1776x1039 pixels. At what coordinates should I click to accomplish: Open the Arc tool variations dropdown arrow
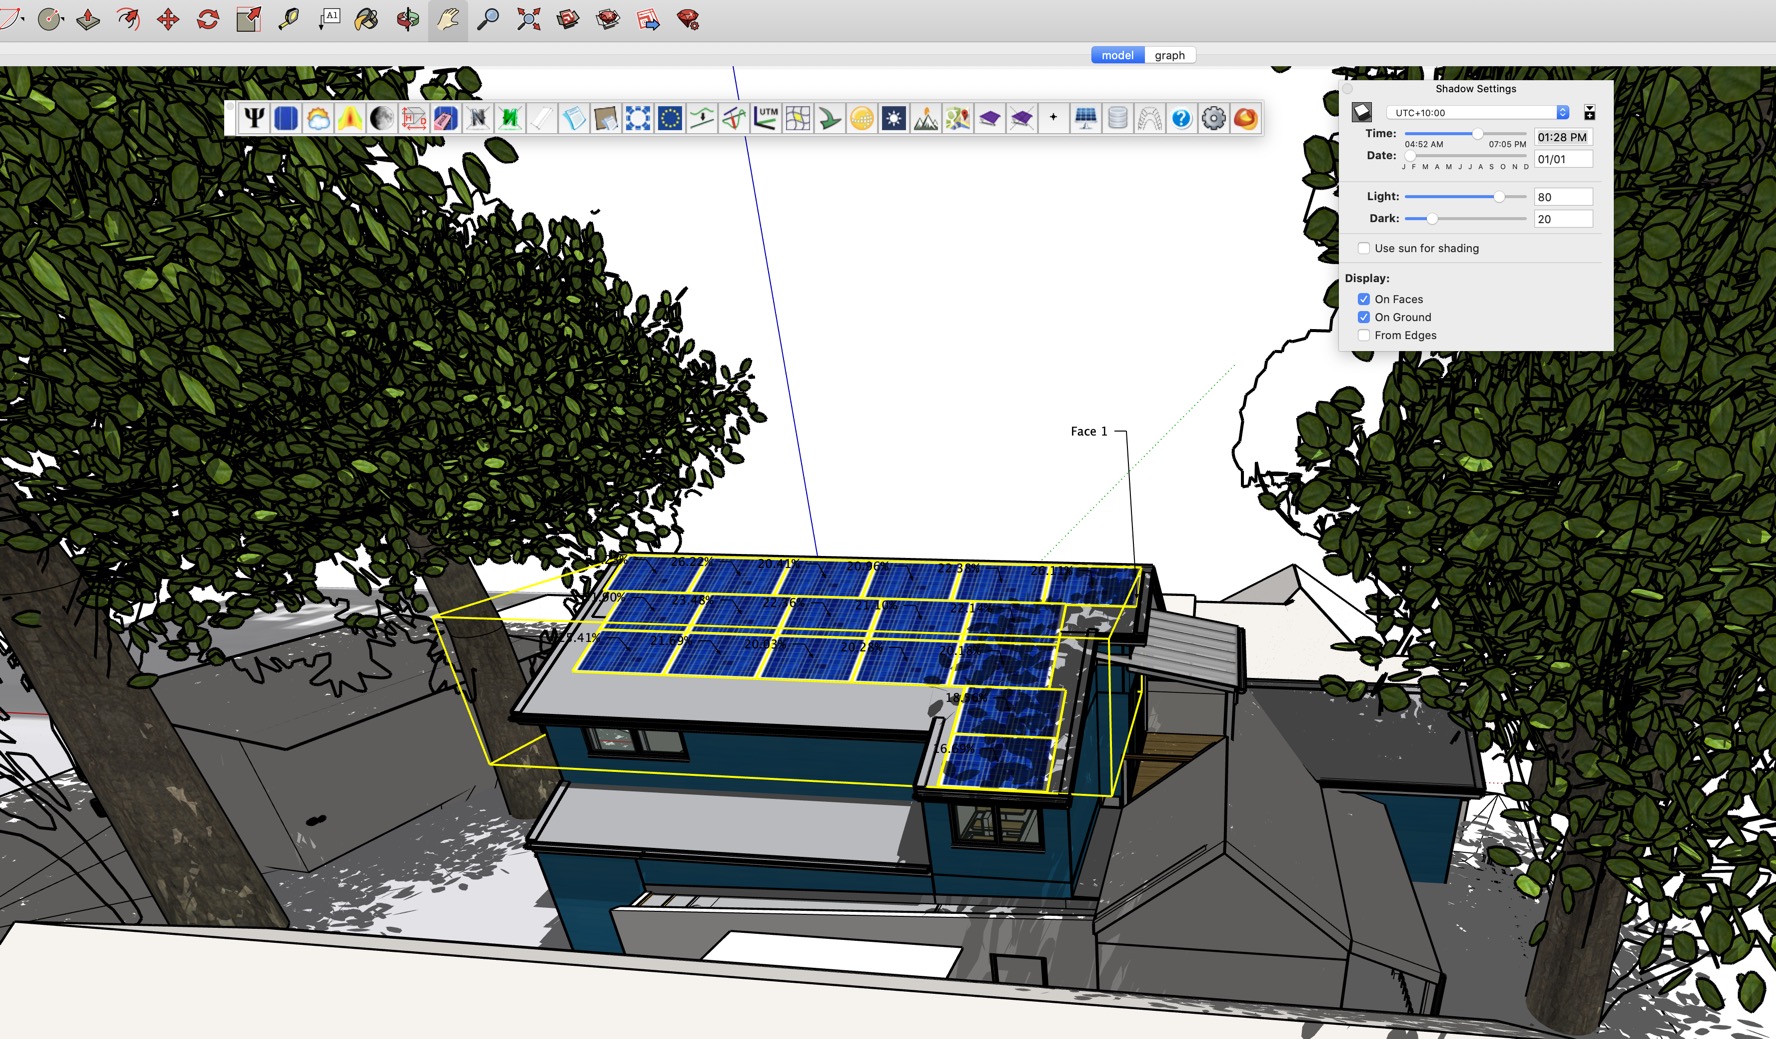click(x=21, y=20)
